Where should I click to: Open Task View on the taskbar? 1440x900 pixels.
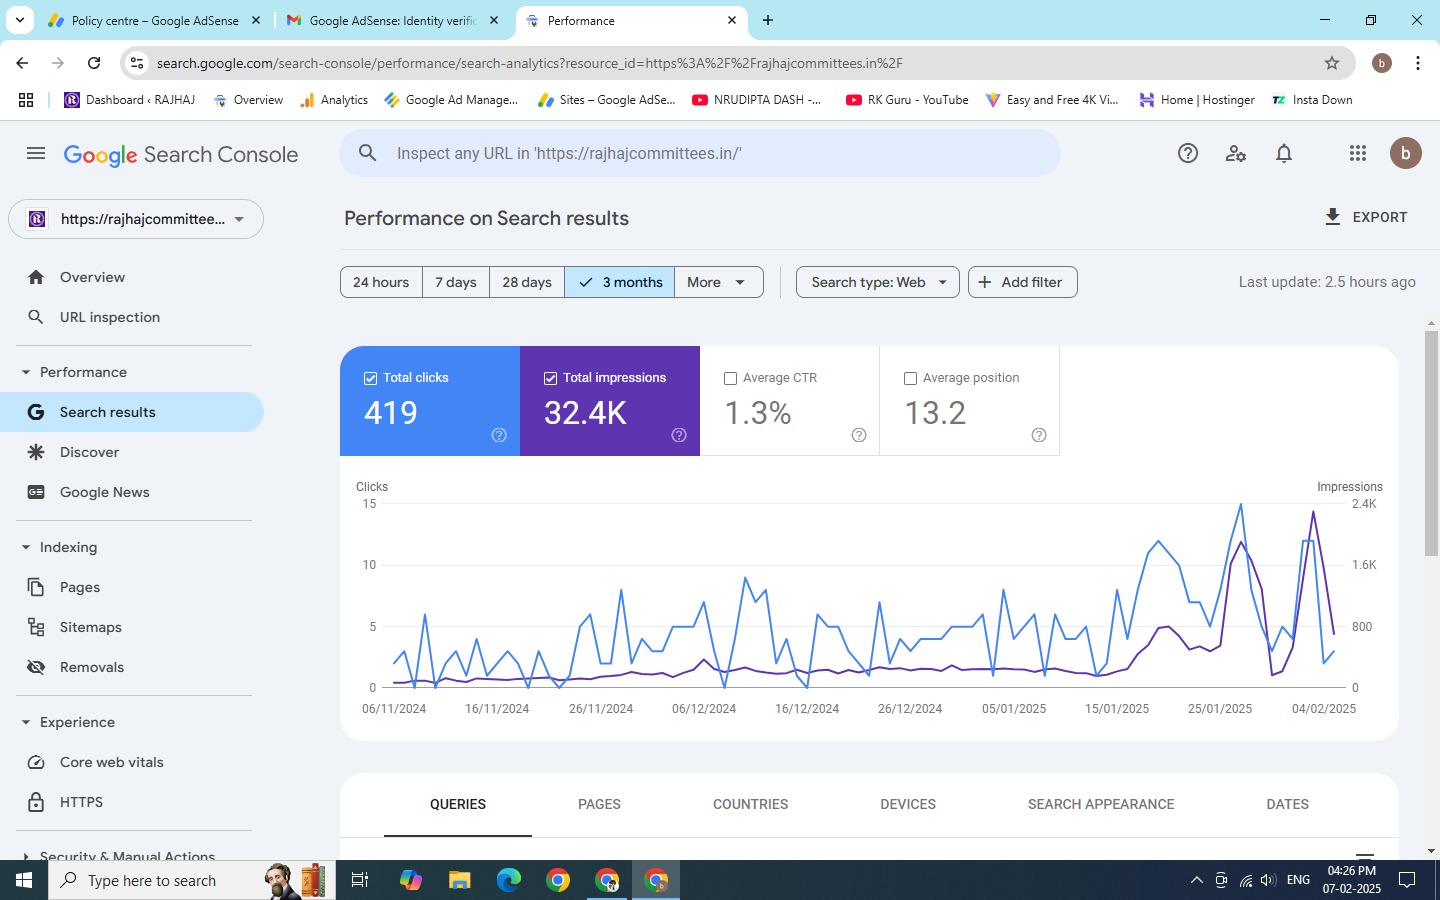tap(360, 880)
